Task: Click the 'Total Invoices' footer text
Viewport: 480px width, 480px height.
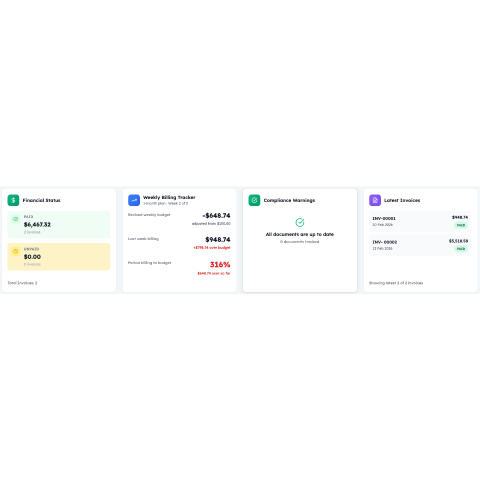Action: 22,283
